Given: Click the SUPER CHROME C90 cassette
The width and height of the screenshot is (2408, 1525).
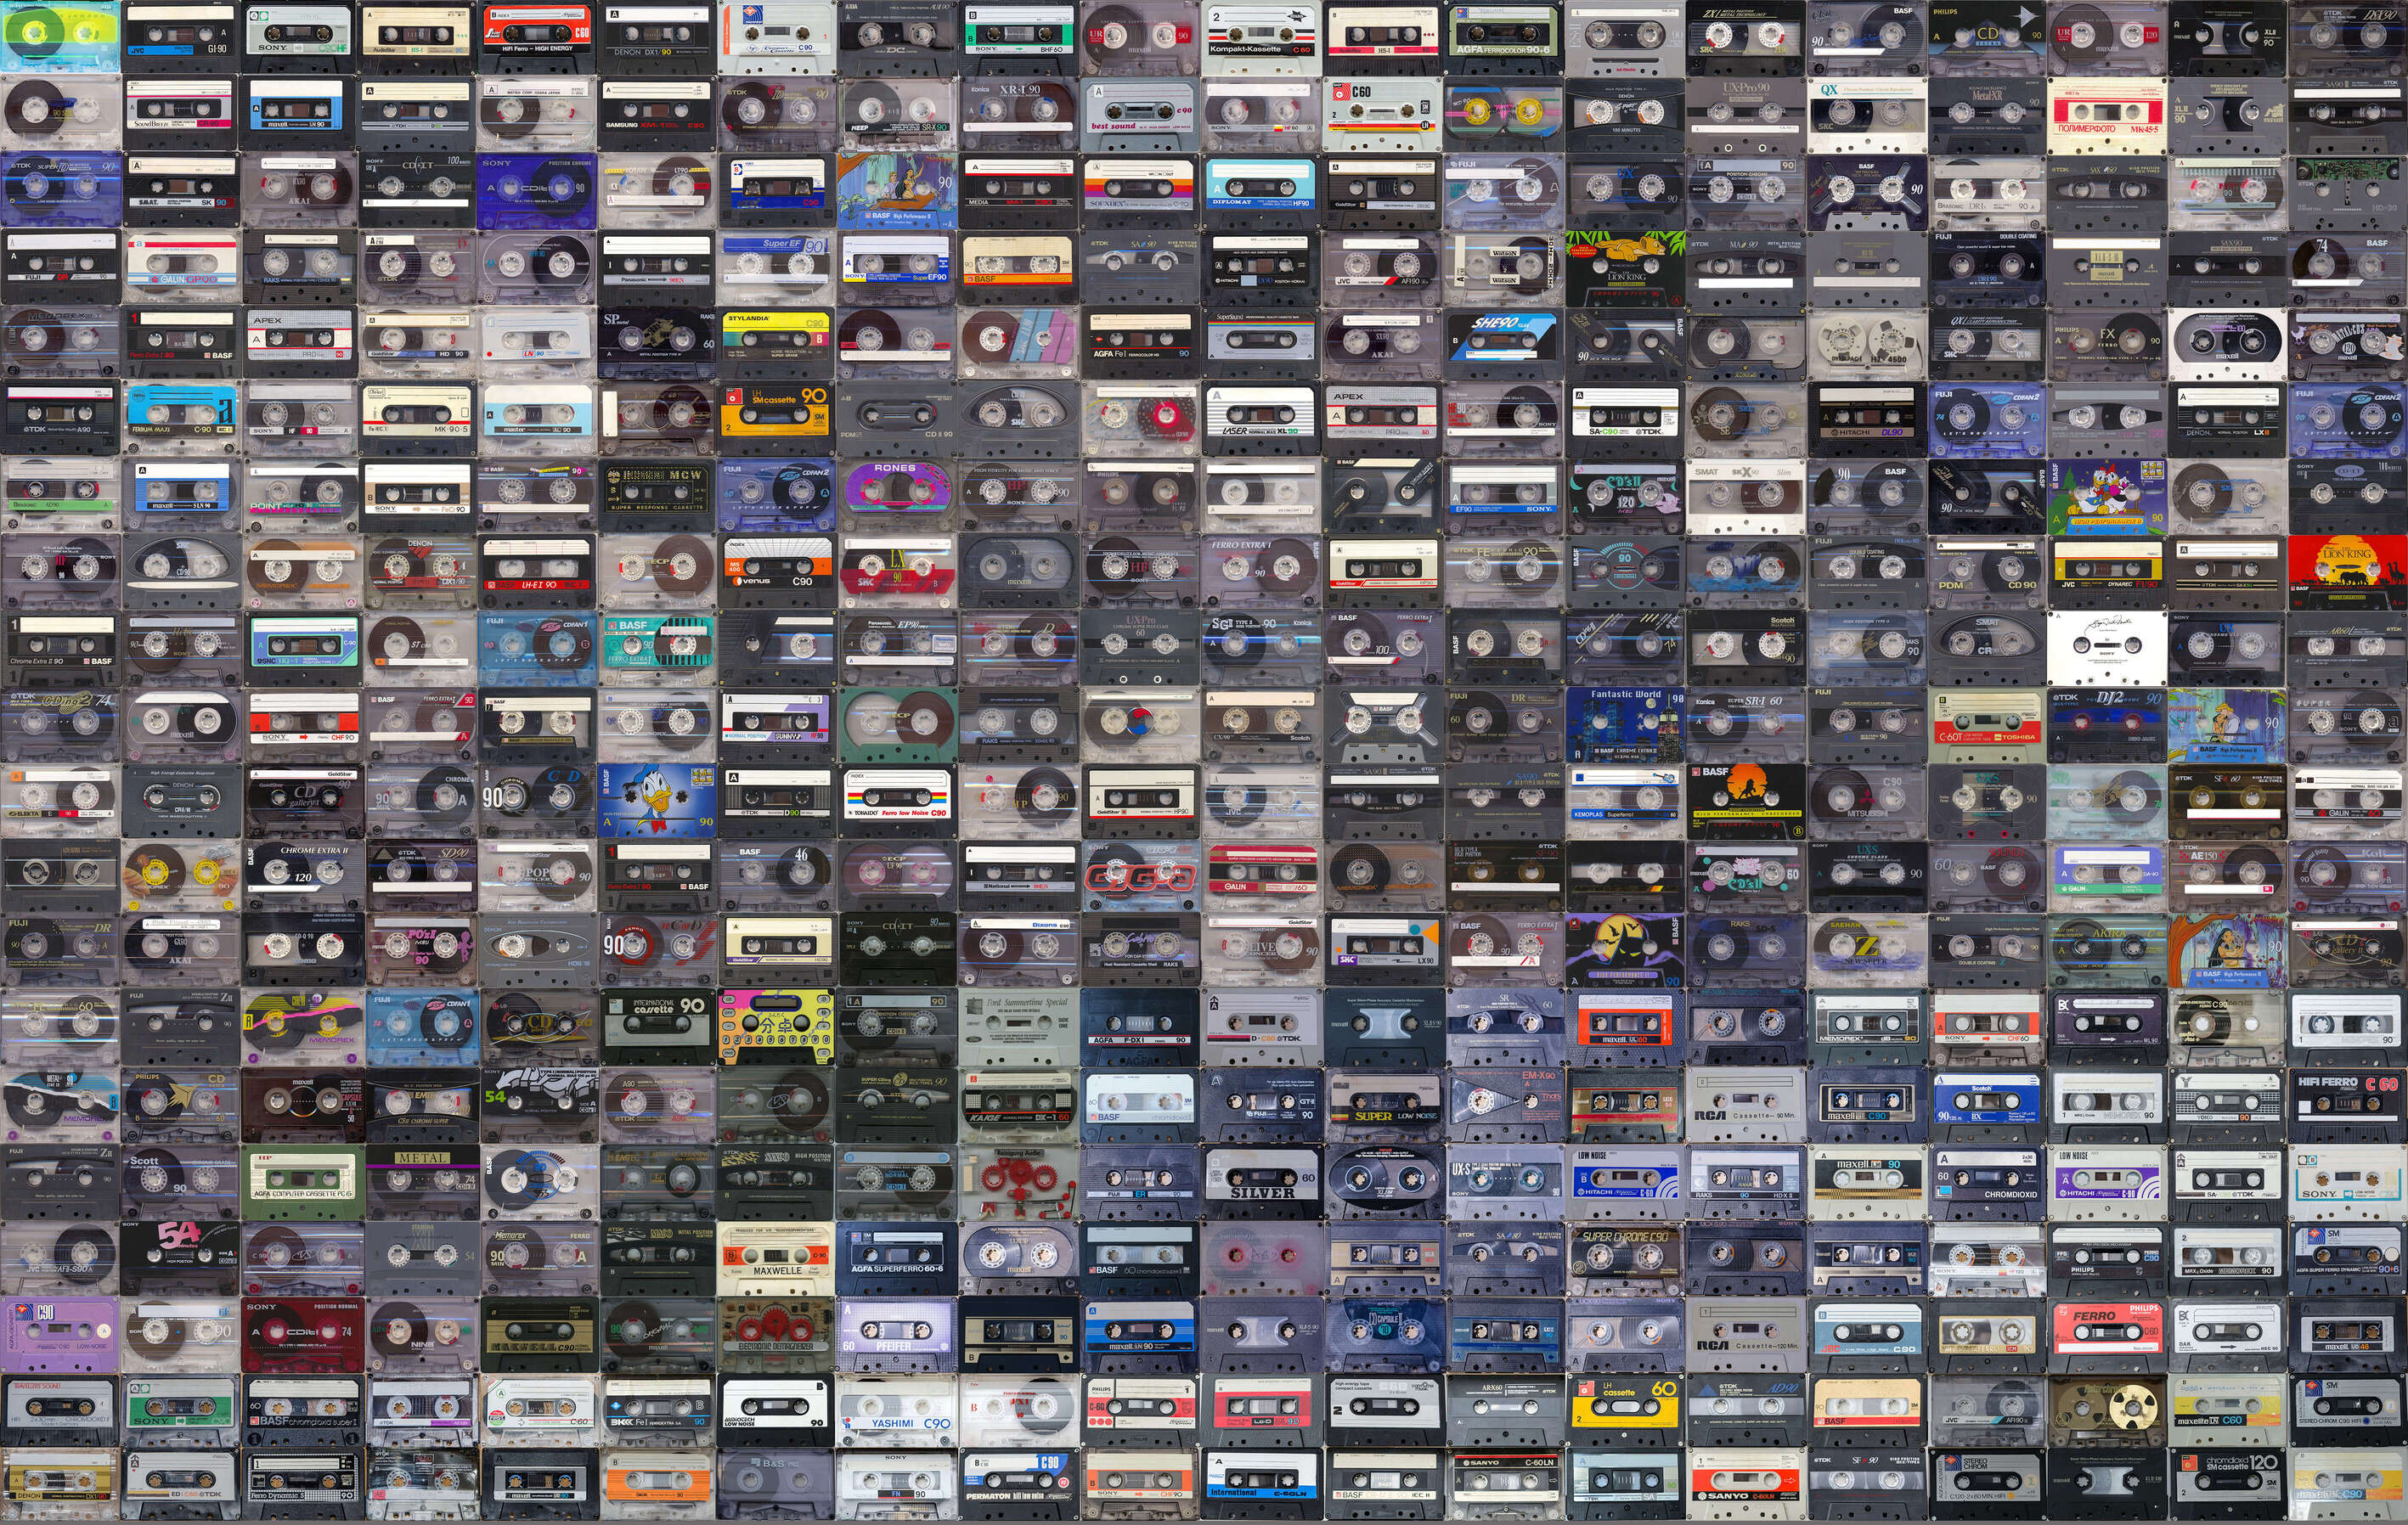Looking at the screenshot, I should [1625, 1258].
